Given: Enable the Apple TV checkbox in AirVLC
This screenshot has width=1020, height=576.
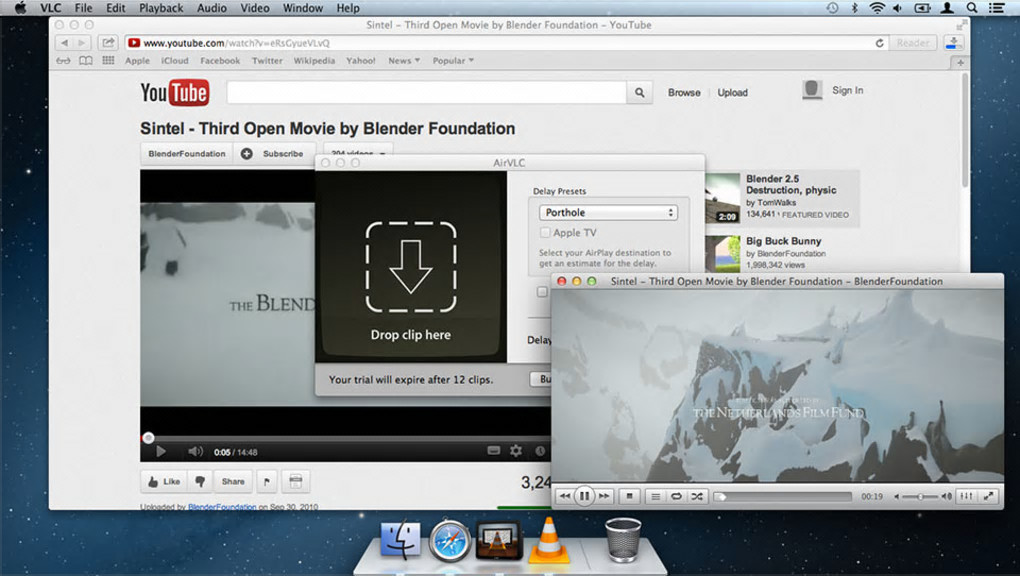Looking at the screenshot, I should tap(545, 232).
